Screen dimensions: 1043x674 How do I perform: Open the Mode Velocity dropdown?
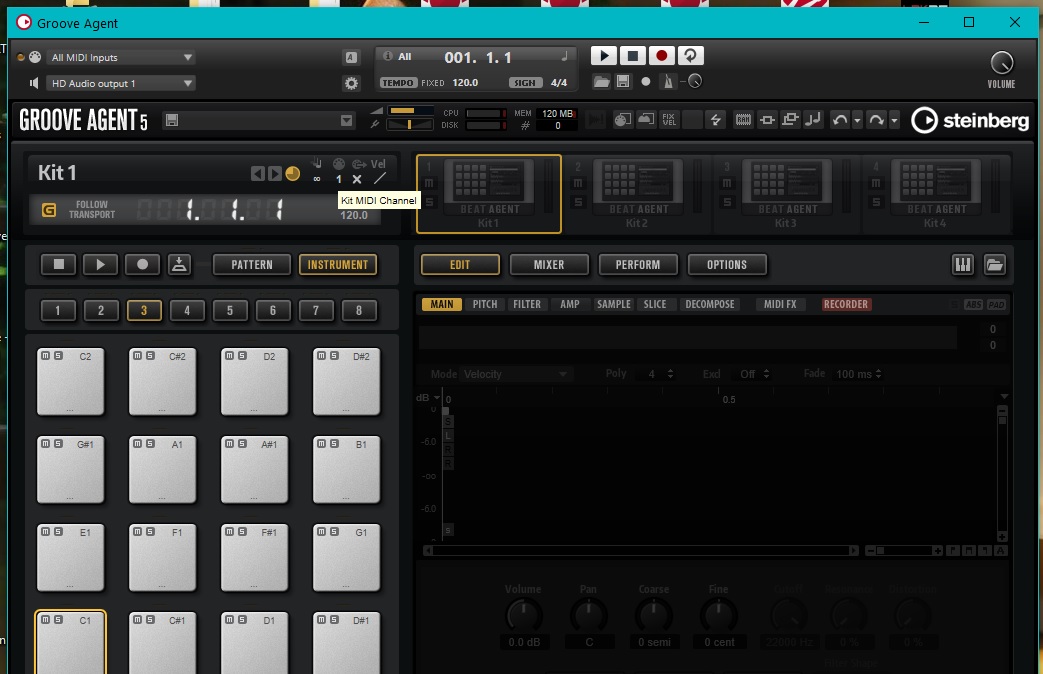coord(515,374)
